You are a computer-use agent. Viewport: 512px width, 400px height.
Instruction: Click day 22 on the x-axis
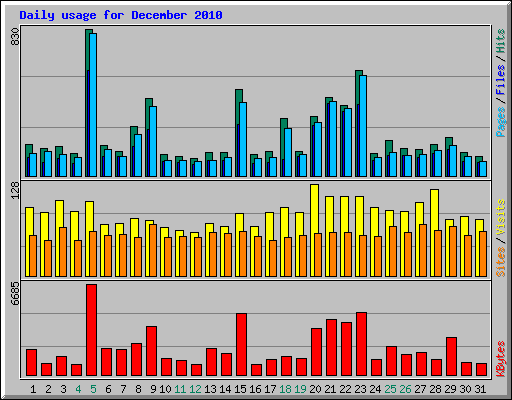pos(345,389)
